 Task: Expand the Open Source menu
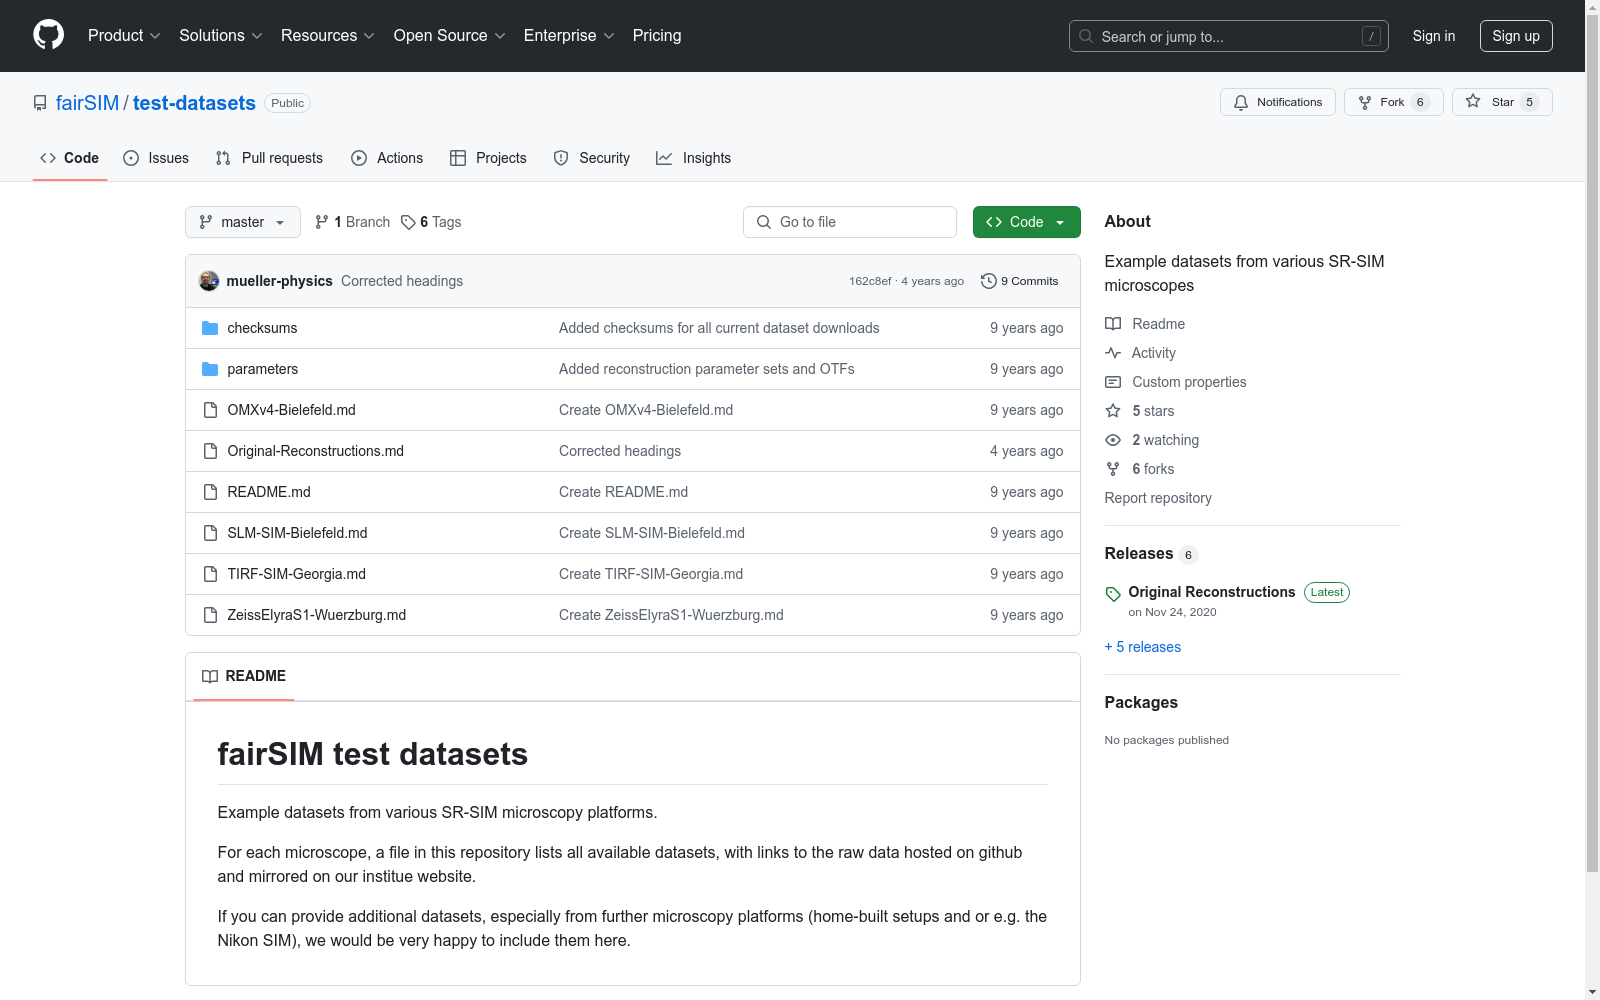450,36
